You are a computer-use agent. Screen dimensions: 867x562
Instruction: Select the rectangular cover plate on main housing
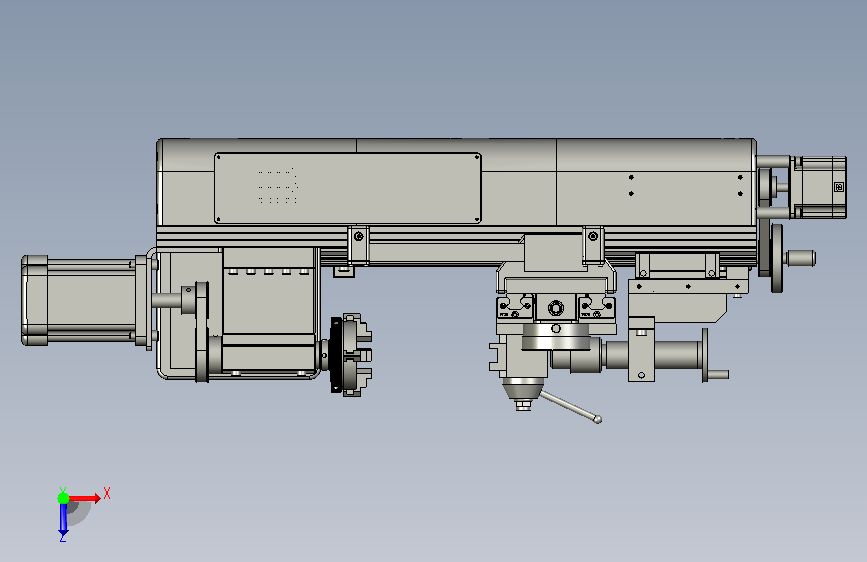[x=348, y=188]
